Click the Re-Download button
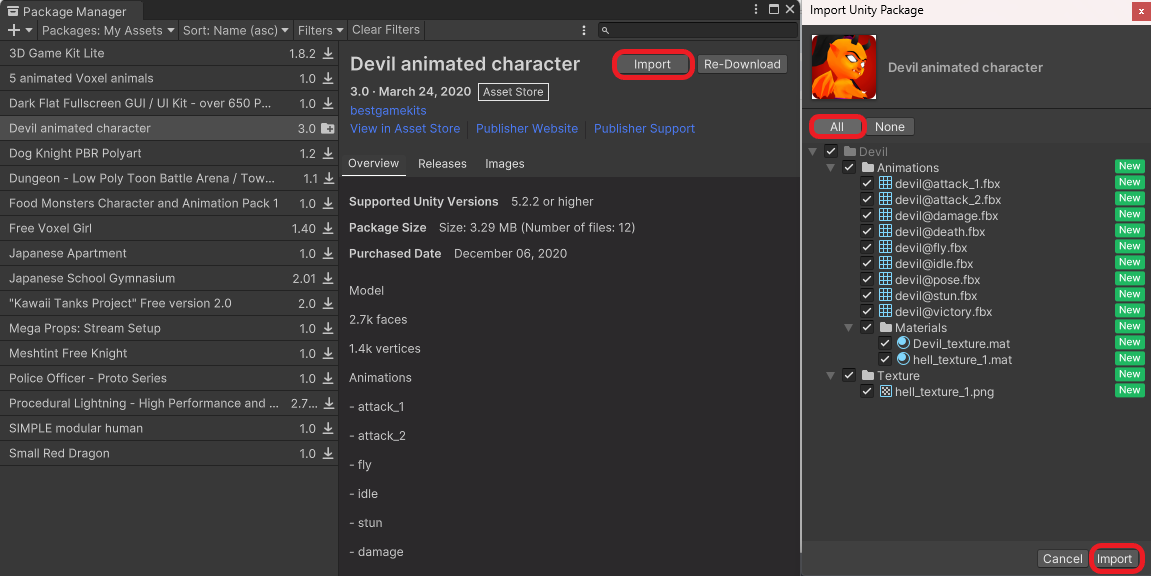Image resolution: width=1151 pixels, height=576 pixels. (742, 65)
